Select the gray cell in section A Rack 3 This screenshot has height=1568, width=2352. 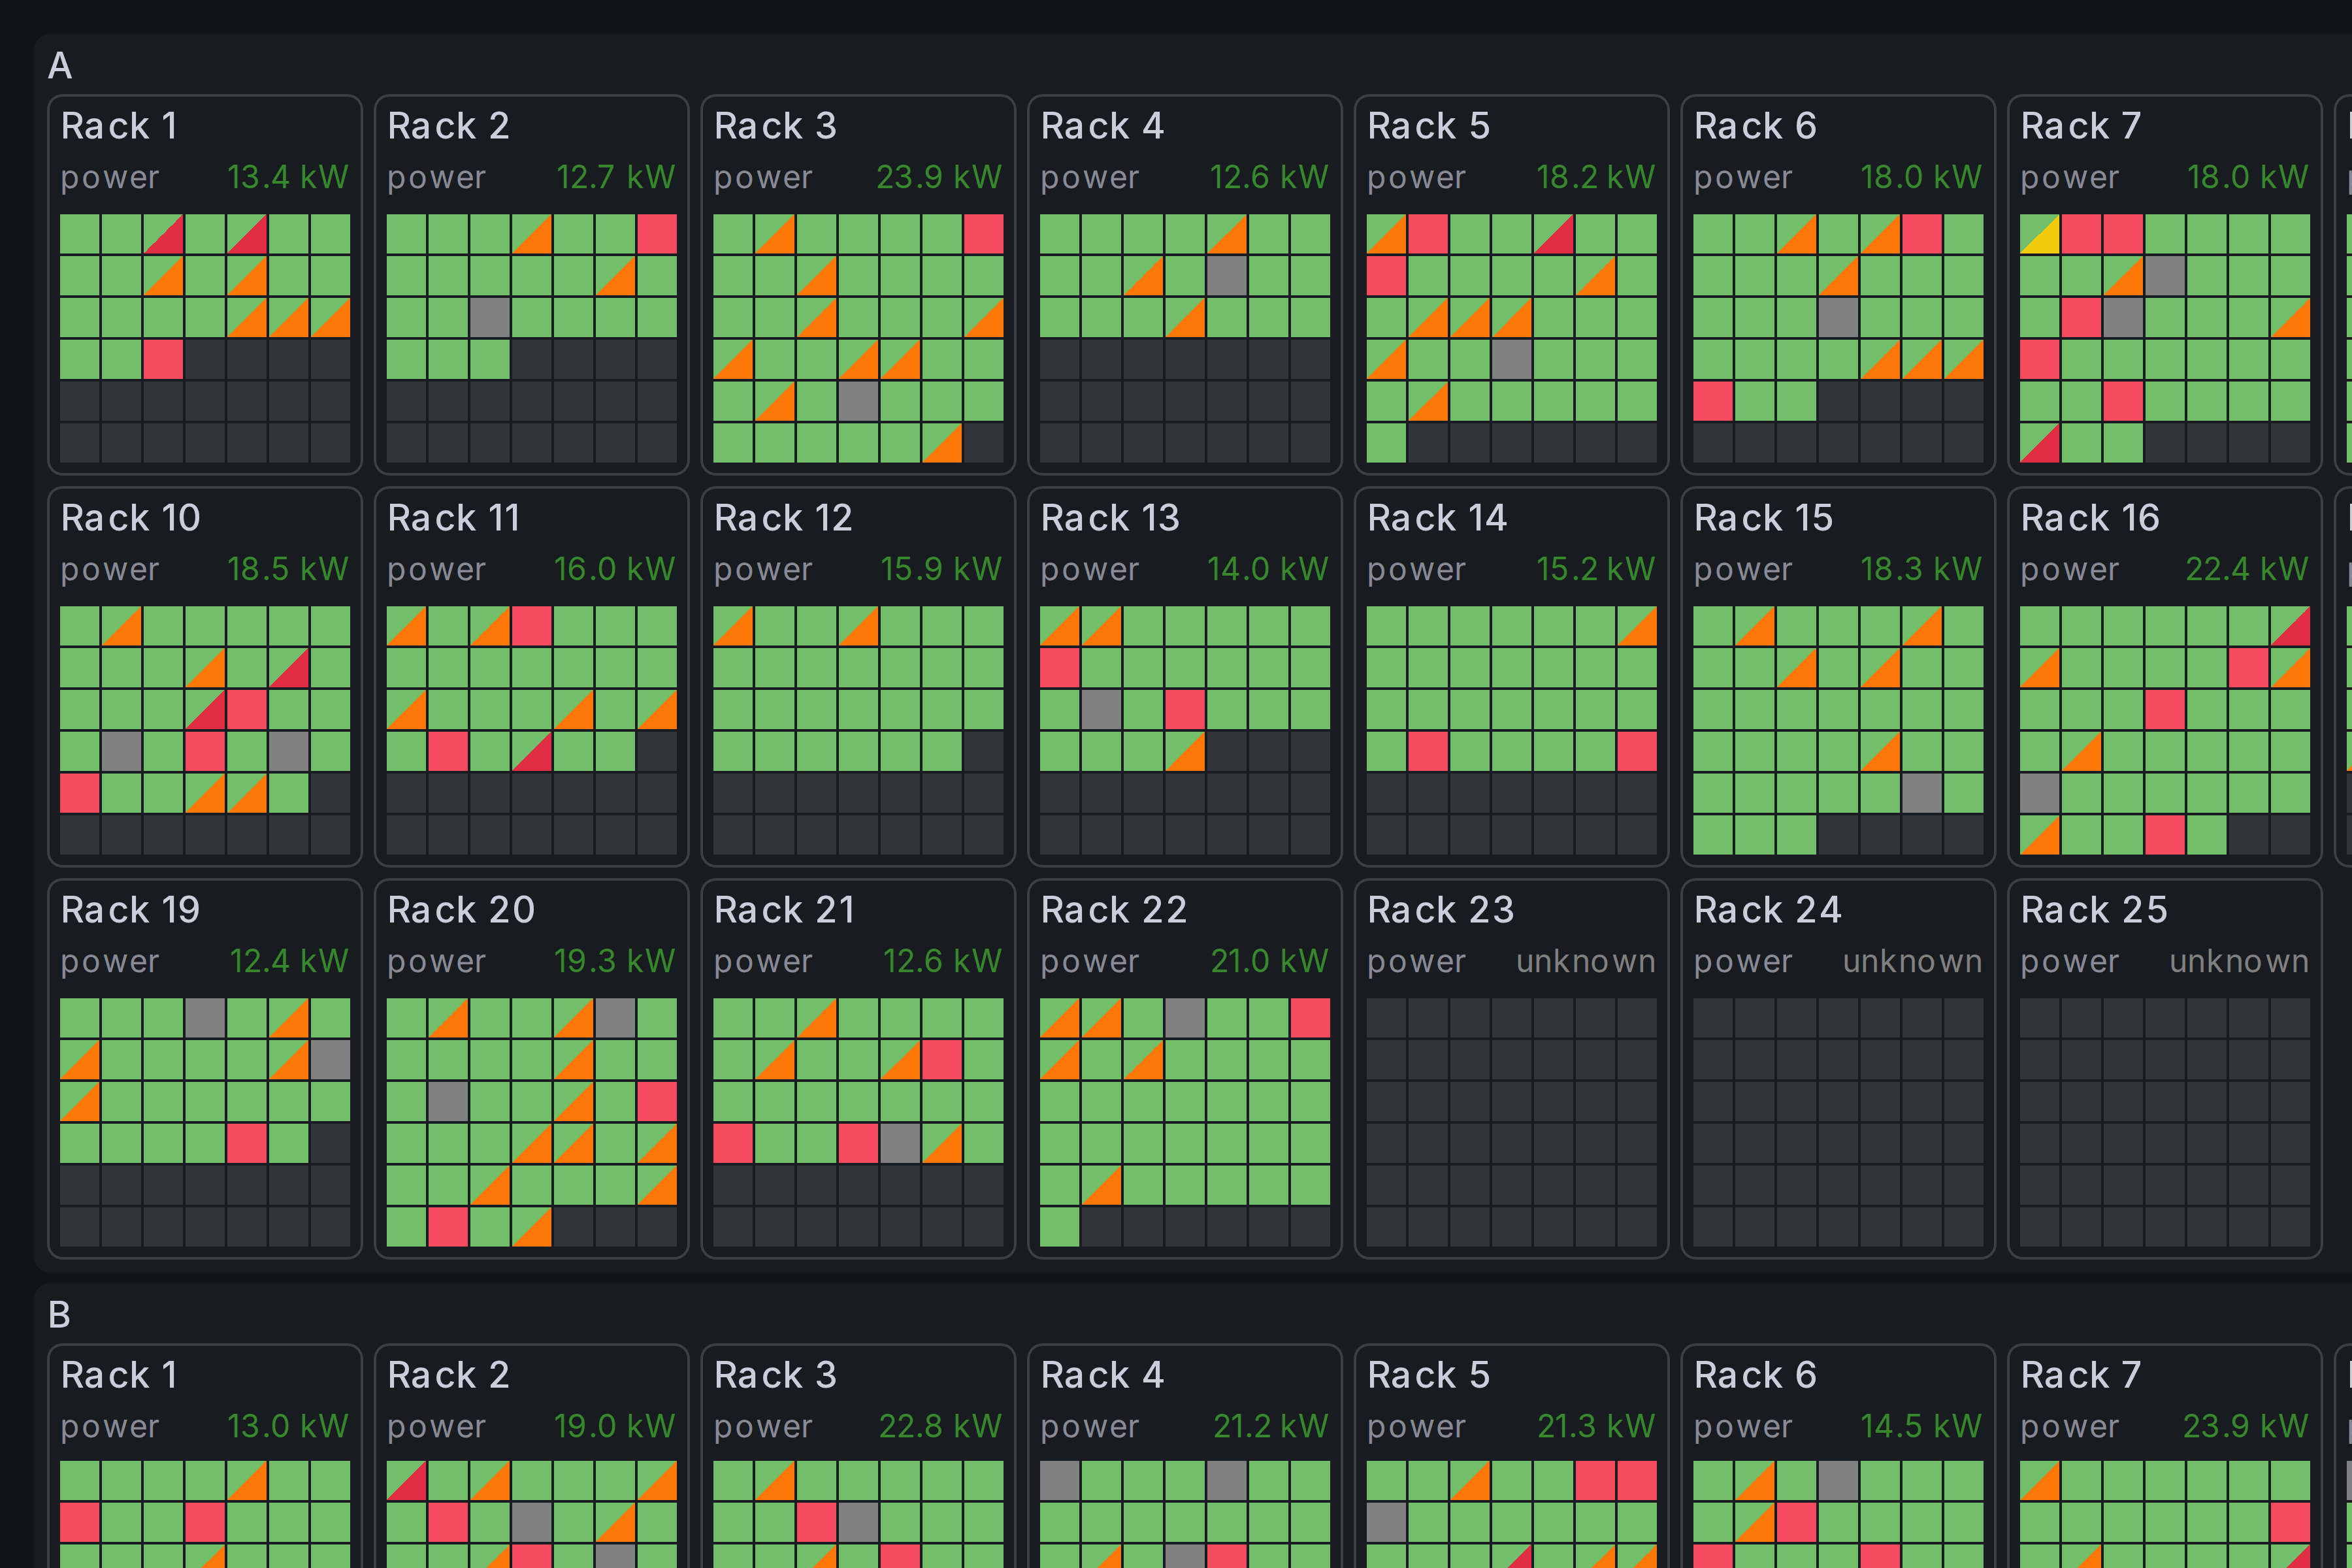(x=858, y=401)
